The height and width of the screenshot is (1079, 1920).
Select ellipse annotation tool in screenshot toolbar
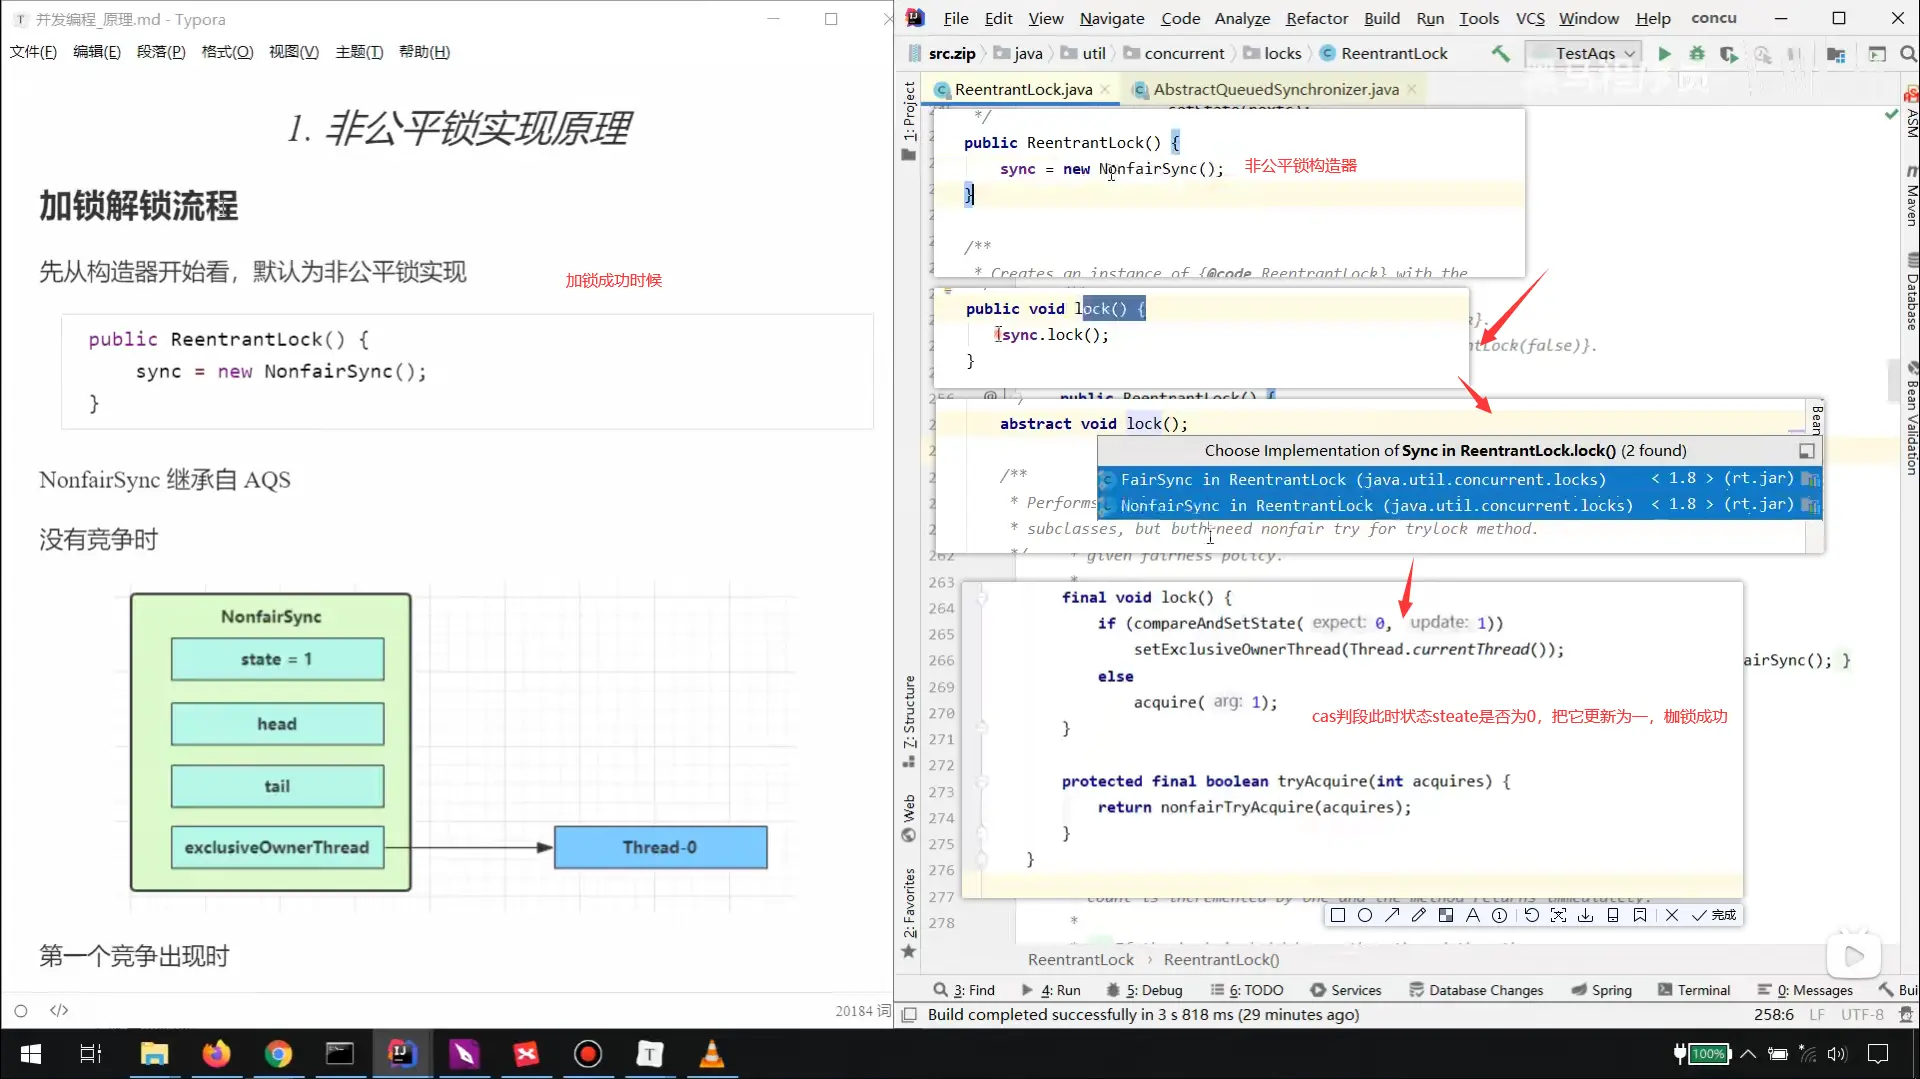click(1365, 915)
